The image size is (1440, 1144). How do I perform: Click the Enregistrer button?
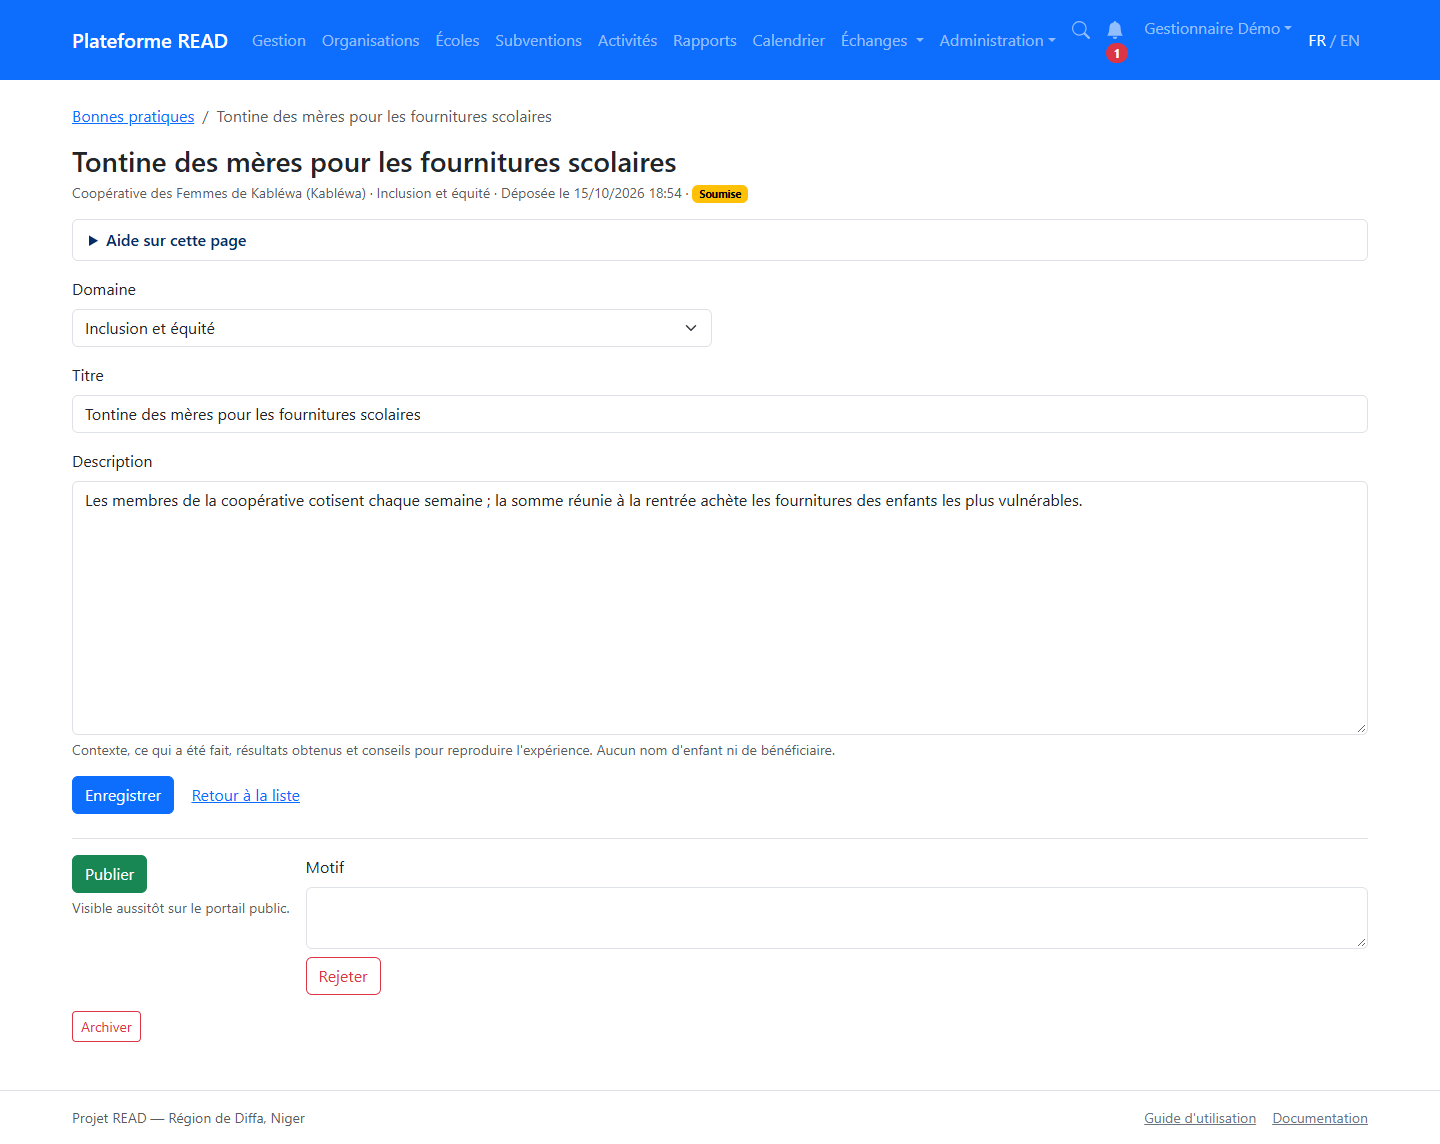(x=123, y=795)
